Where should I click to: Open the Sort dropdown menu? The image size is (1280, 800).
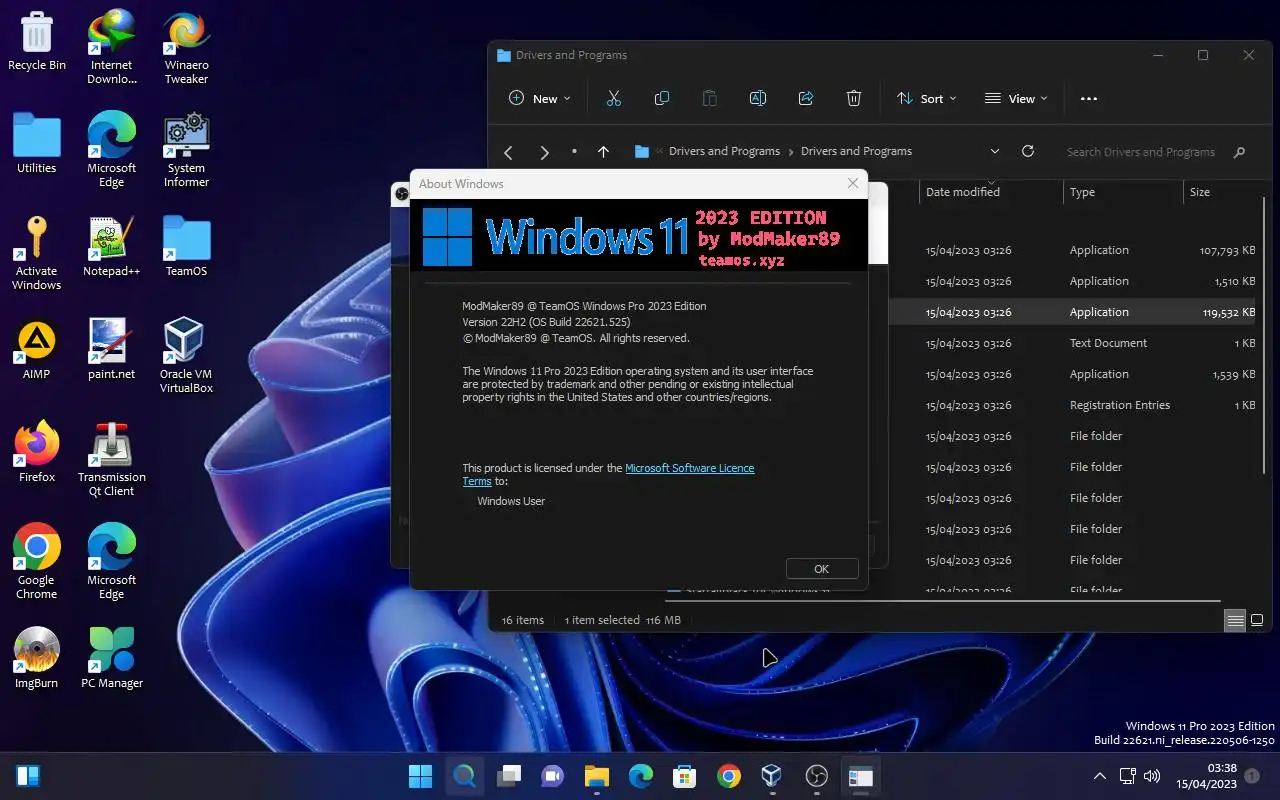927,98
